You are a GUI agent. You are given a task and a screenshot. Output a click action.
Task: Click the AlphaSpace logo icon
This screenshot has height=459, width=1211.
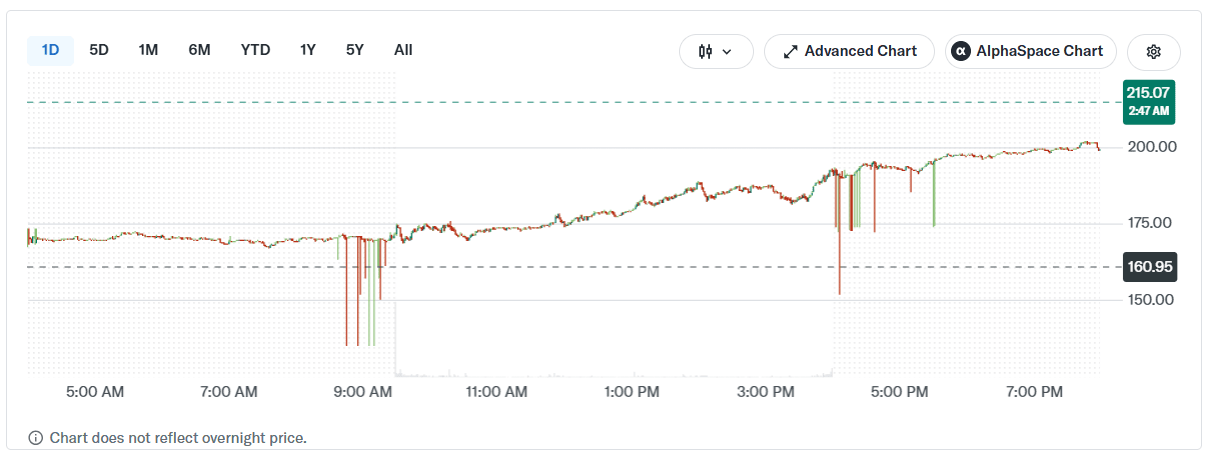(960, 51)
